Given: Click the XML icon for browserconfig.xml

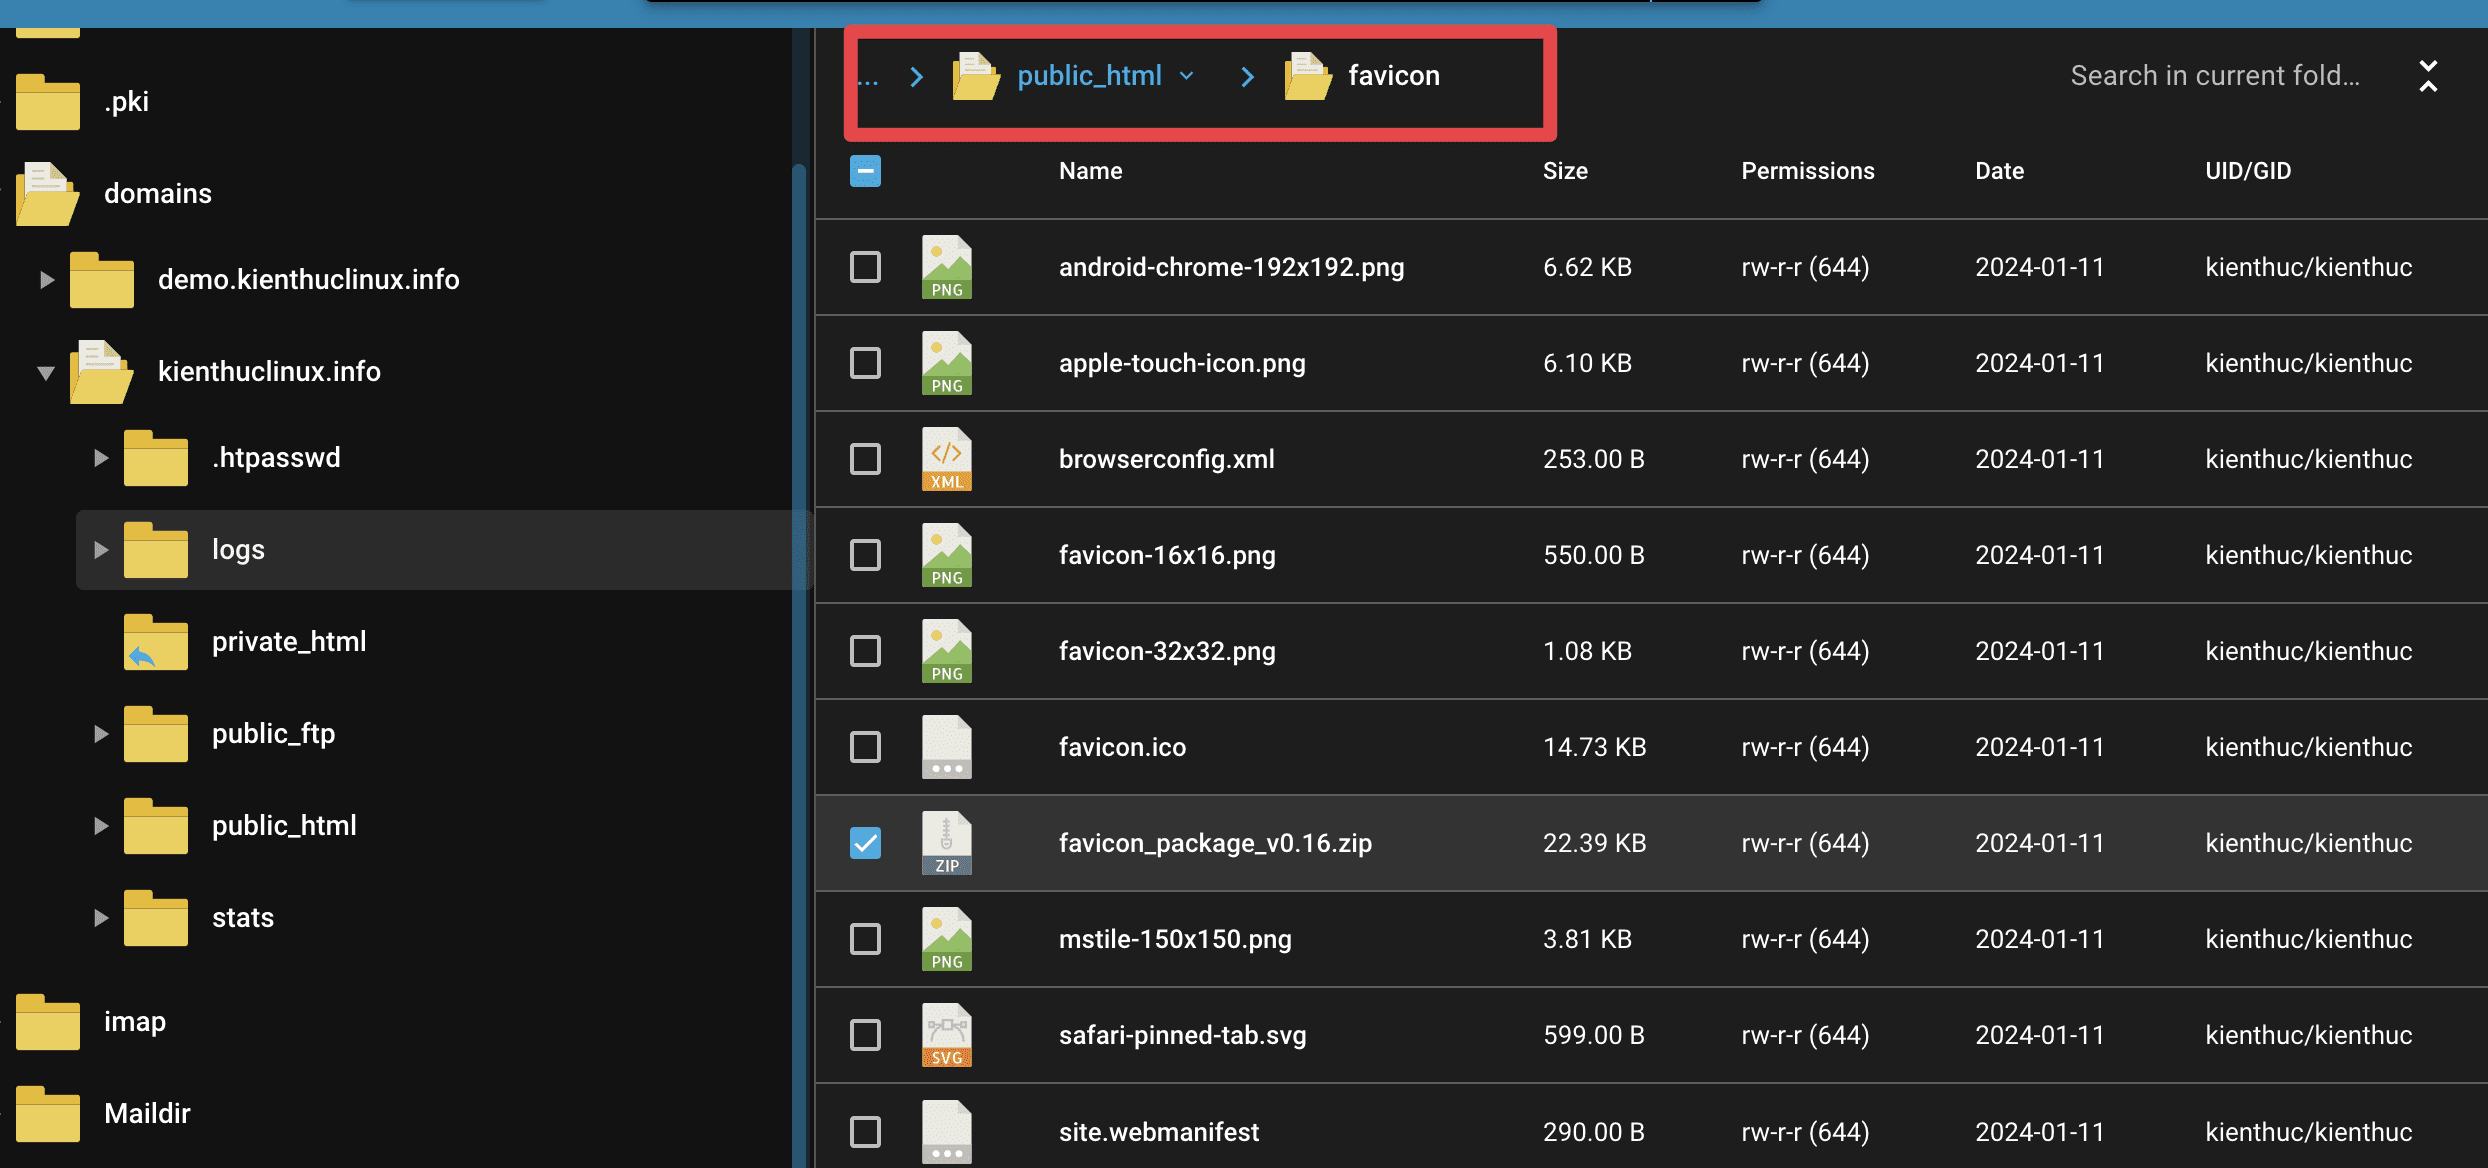Looking at the screenshot, I should (946, 459).
